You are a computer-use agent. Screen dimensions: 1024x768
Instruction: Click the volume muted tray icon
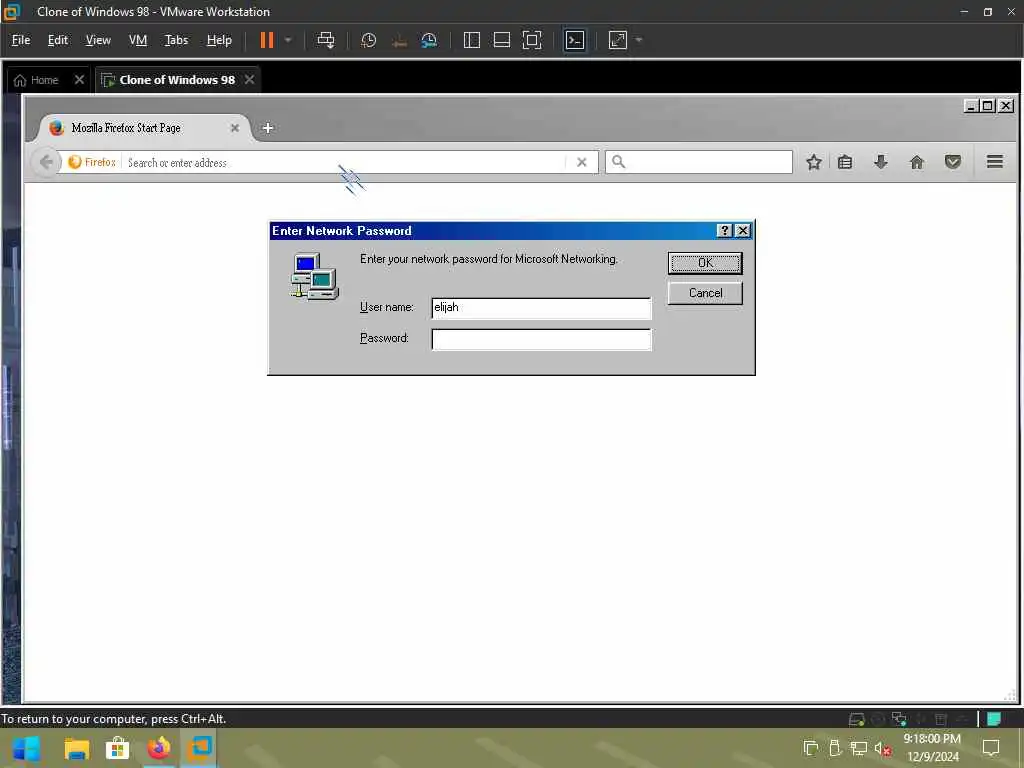[x=882, y=749]
